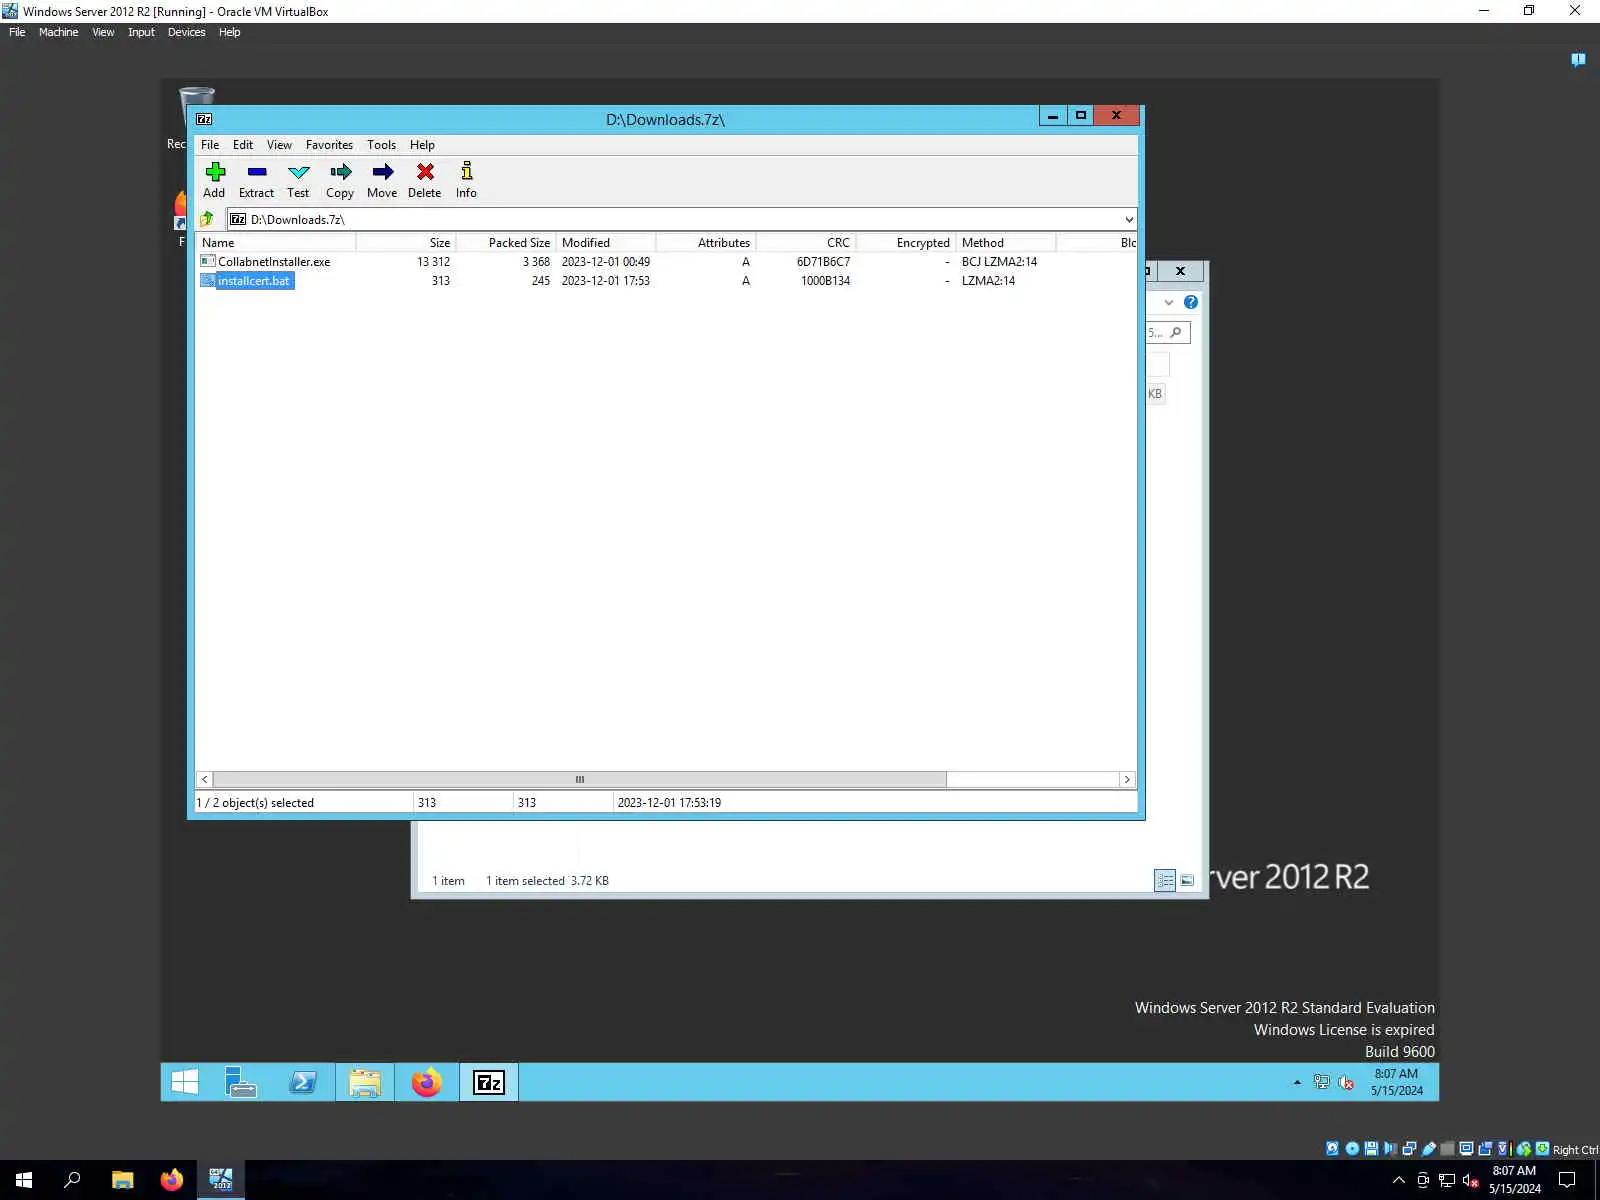This screenshot has height=1200, width=1600.
Task: Click the left scroll arrow in 7-Zip
Action: pyautogui.click(x=205, y=779)
